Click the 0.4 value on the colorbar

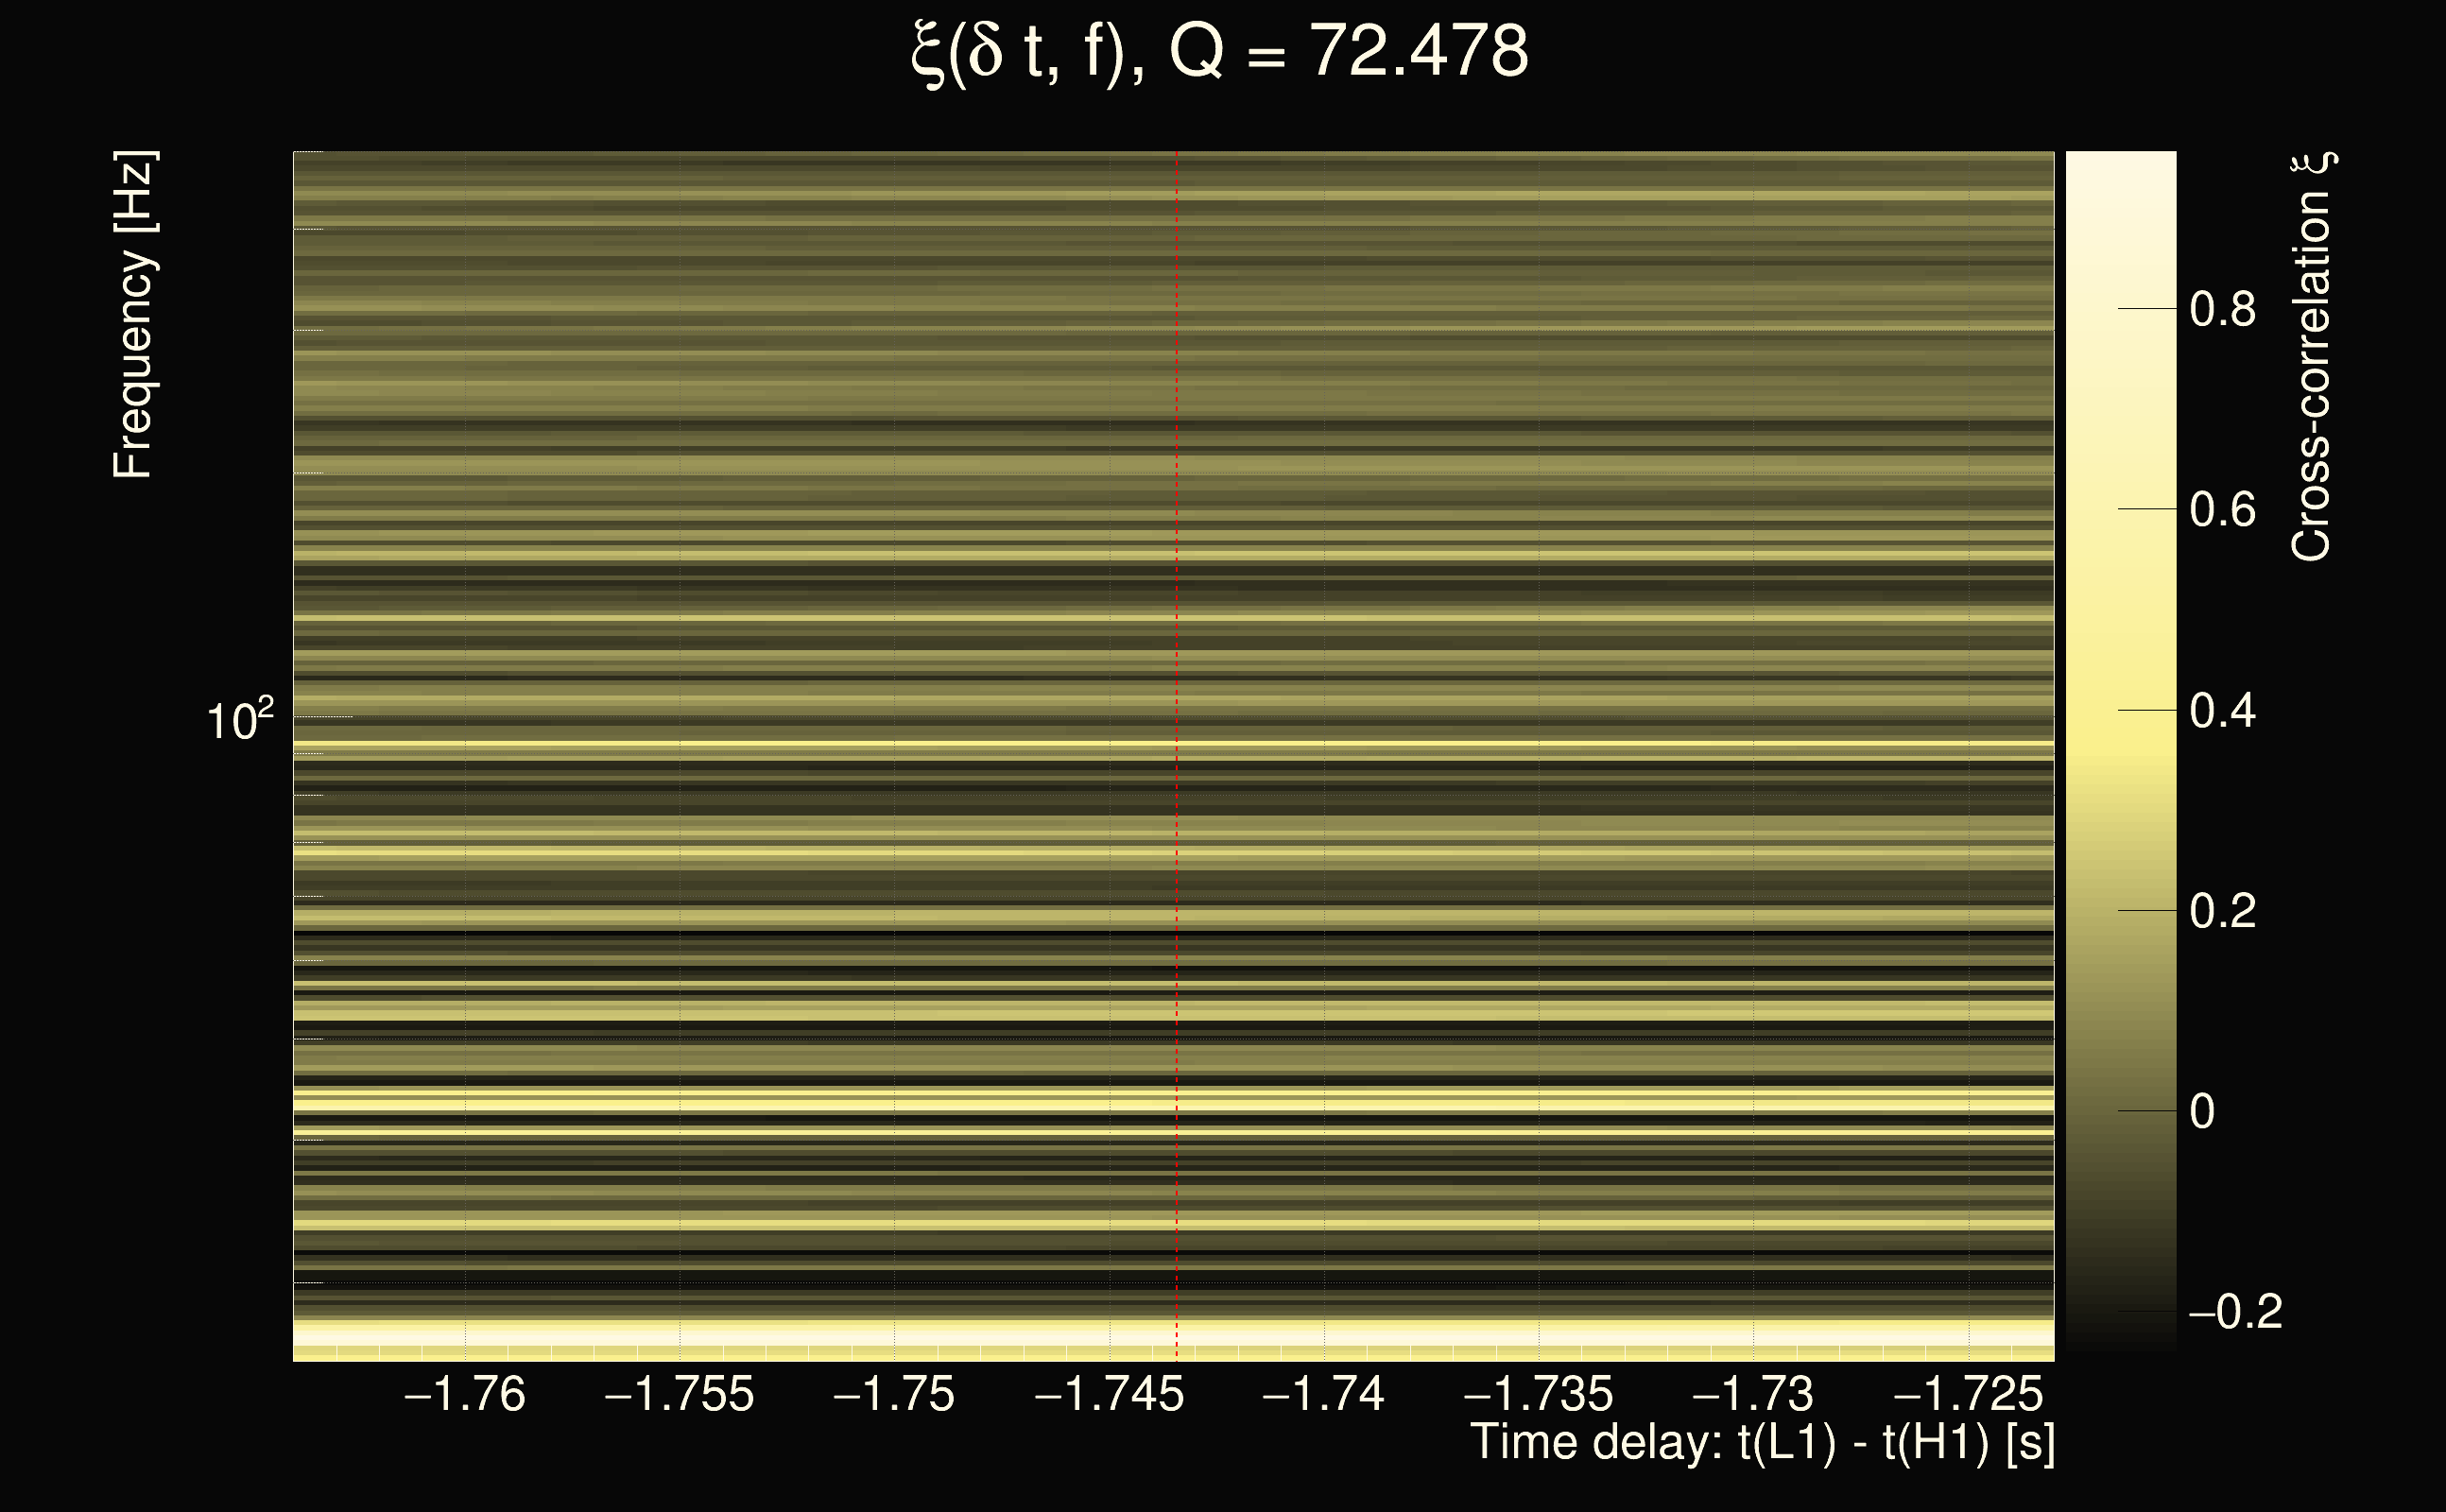coord(2222,711)
